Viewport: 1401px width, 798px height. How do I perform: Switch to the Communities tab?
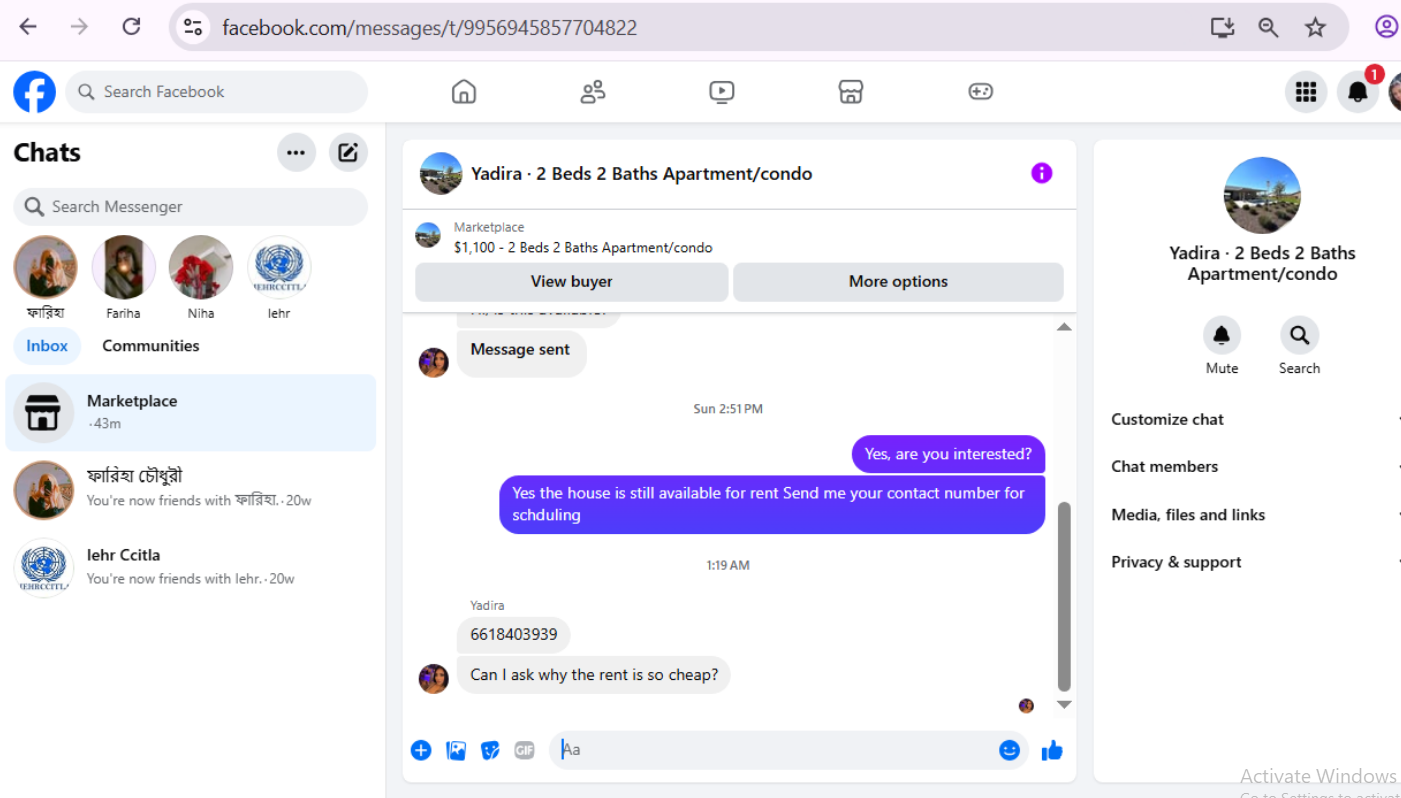click(x=151, y=346)
